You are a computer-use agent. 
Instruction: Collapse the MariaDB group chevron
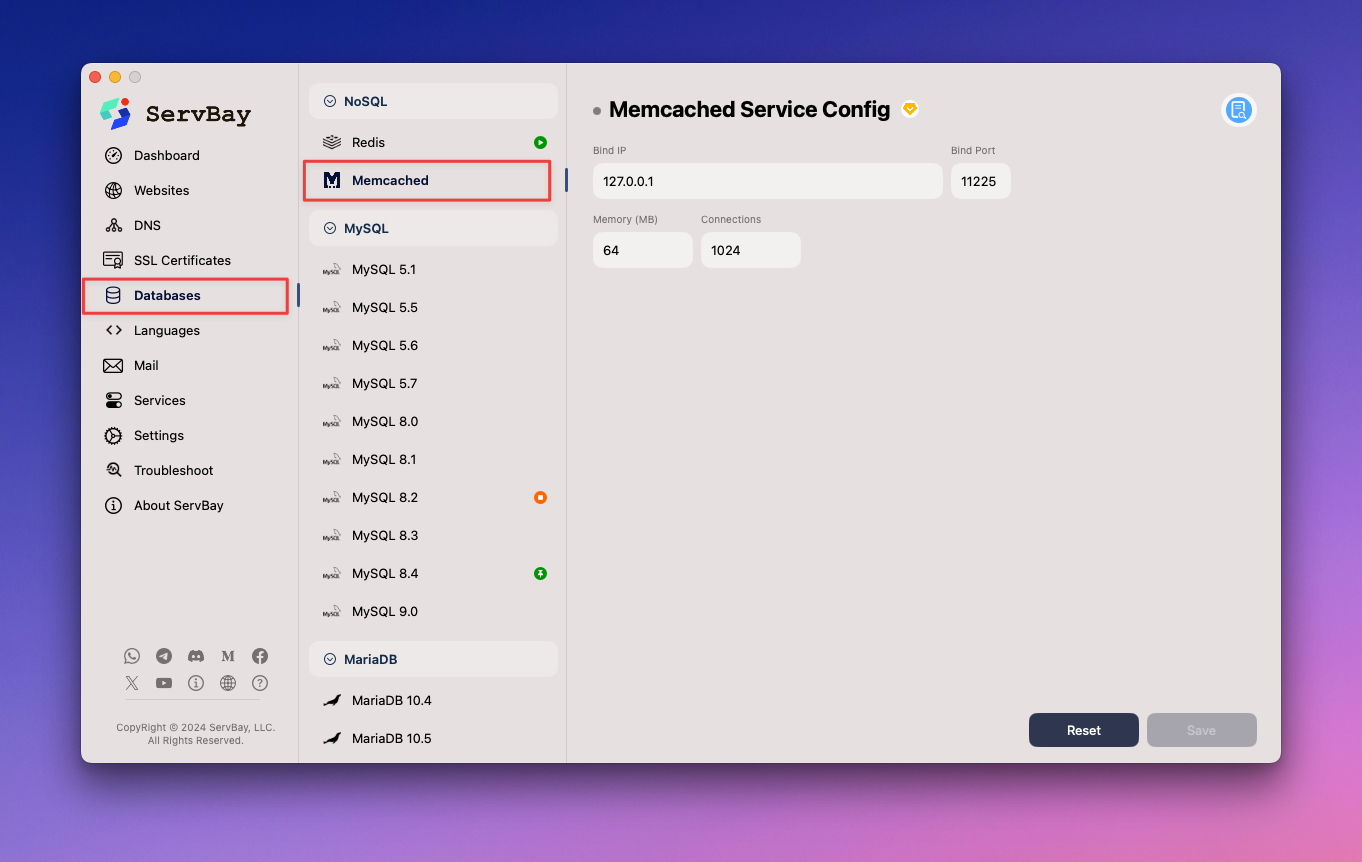click(x=329, y=659)
